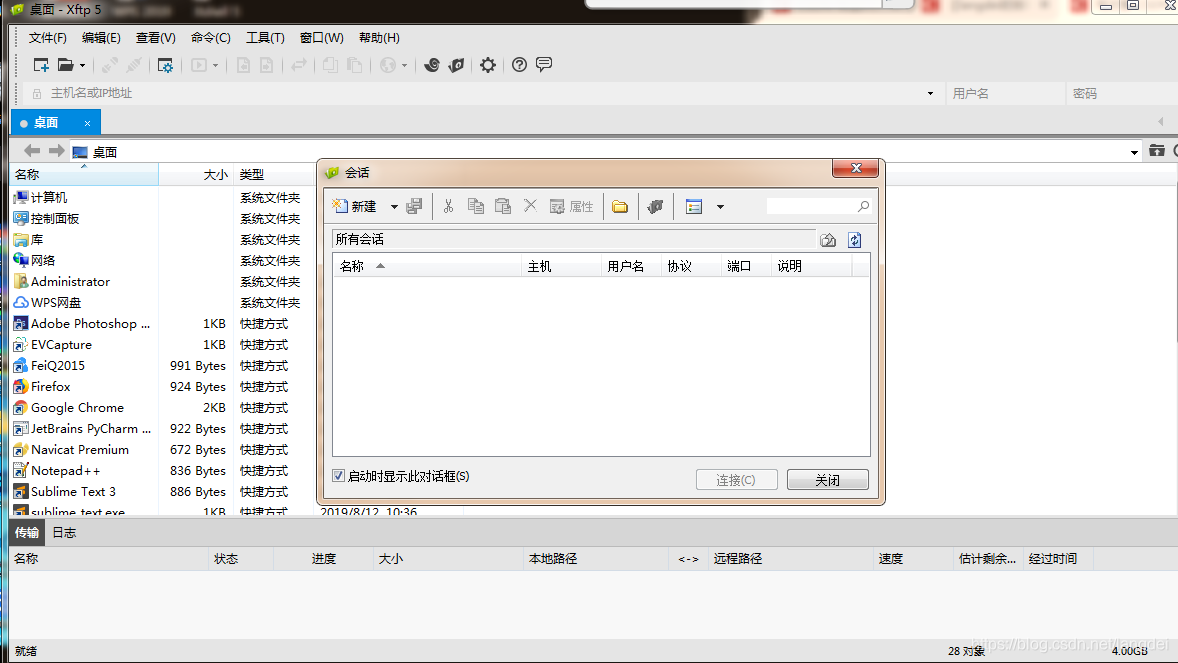This screenshot has height=663, width=1178.
Task: Select Google Chrome shortcut in file list
Action: (77, 407)
